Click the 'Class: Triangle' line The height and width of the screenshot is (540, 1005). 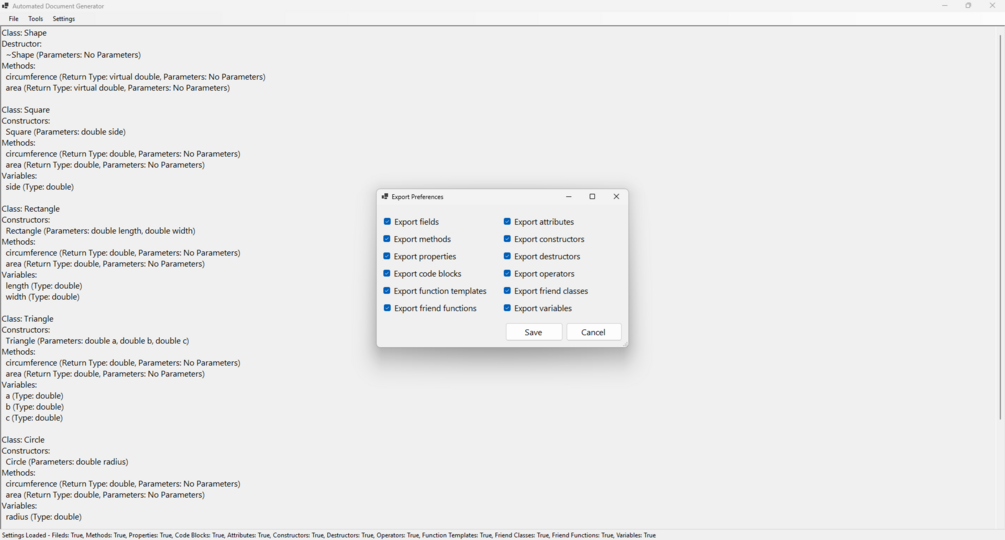[28, 318]
